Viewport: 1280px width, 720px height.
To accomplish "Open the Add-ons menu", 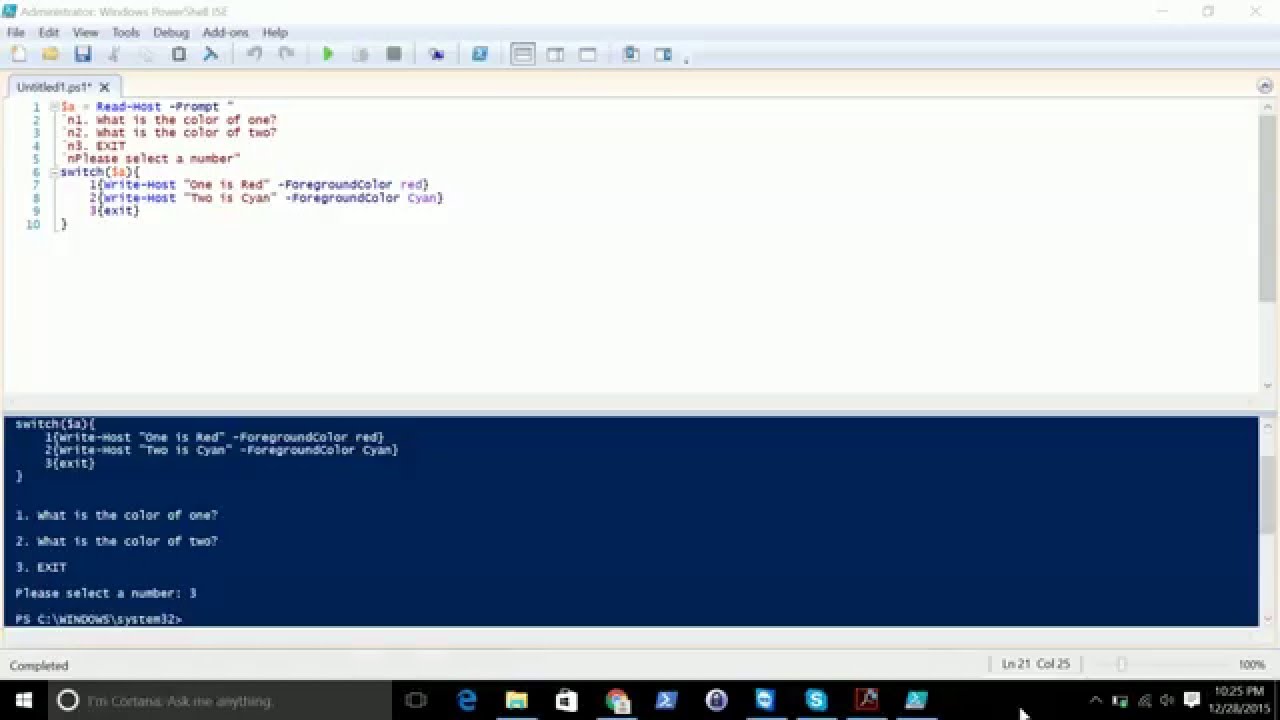I will (225, 32).
